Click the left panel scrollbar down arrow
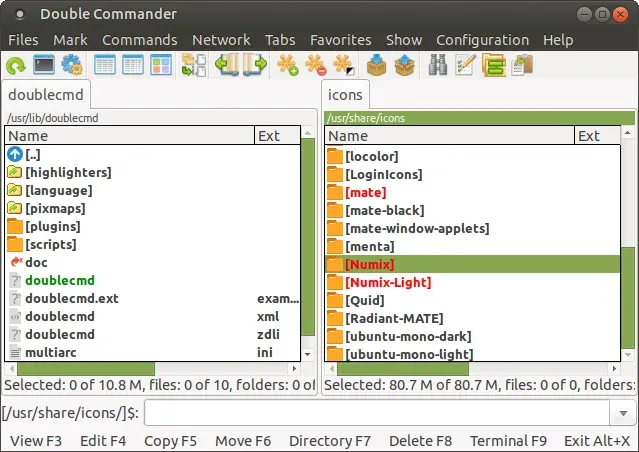The height and width of the screenshot is (452, 639). pyautogui.click(x=308, y=354)
